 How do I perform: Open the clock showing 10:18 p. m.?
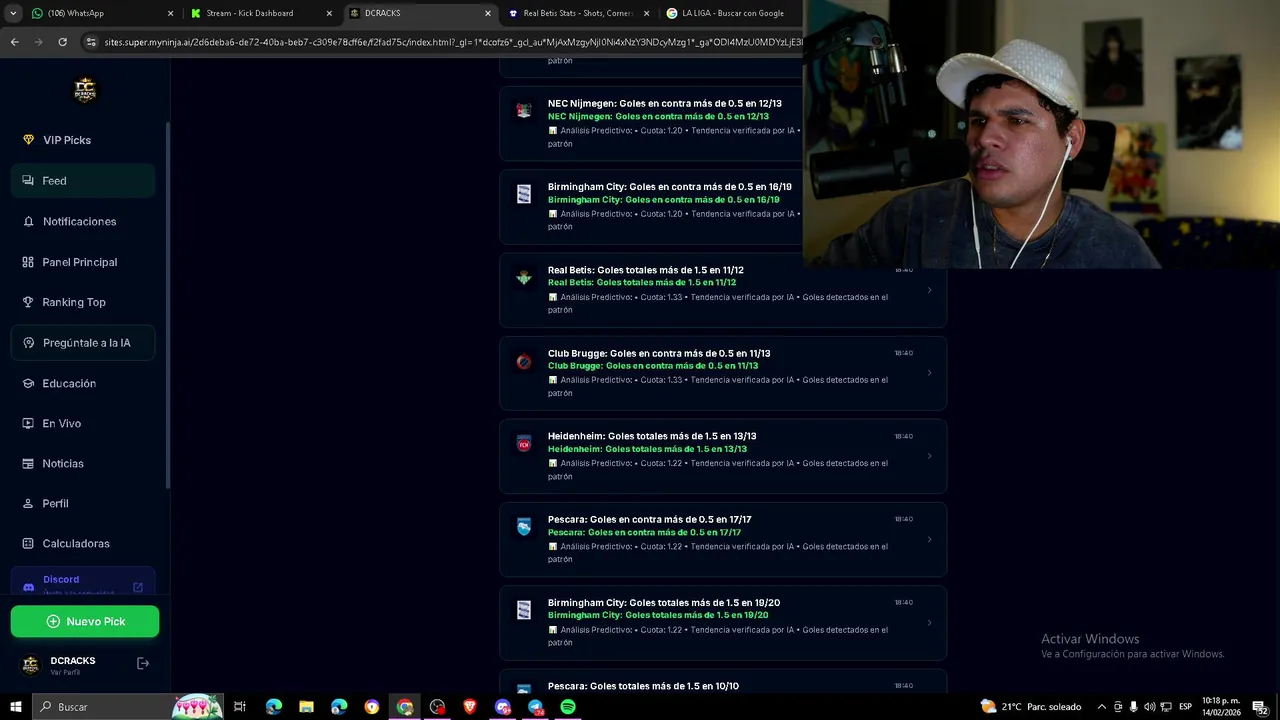pyautogui.click(x=1221, y=706)
